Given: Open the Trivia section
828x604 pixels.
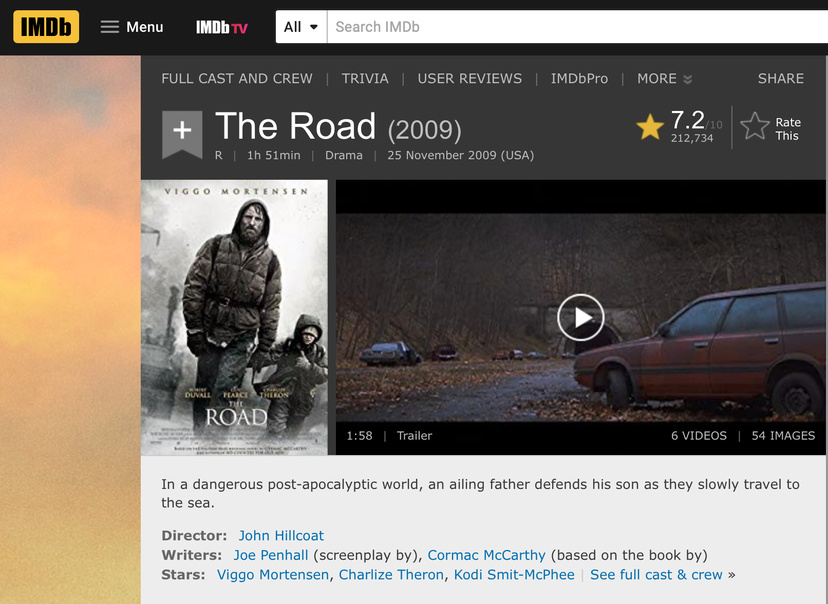Looking at the screenshot, I should point(365,79).
